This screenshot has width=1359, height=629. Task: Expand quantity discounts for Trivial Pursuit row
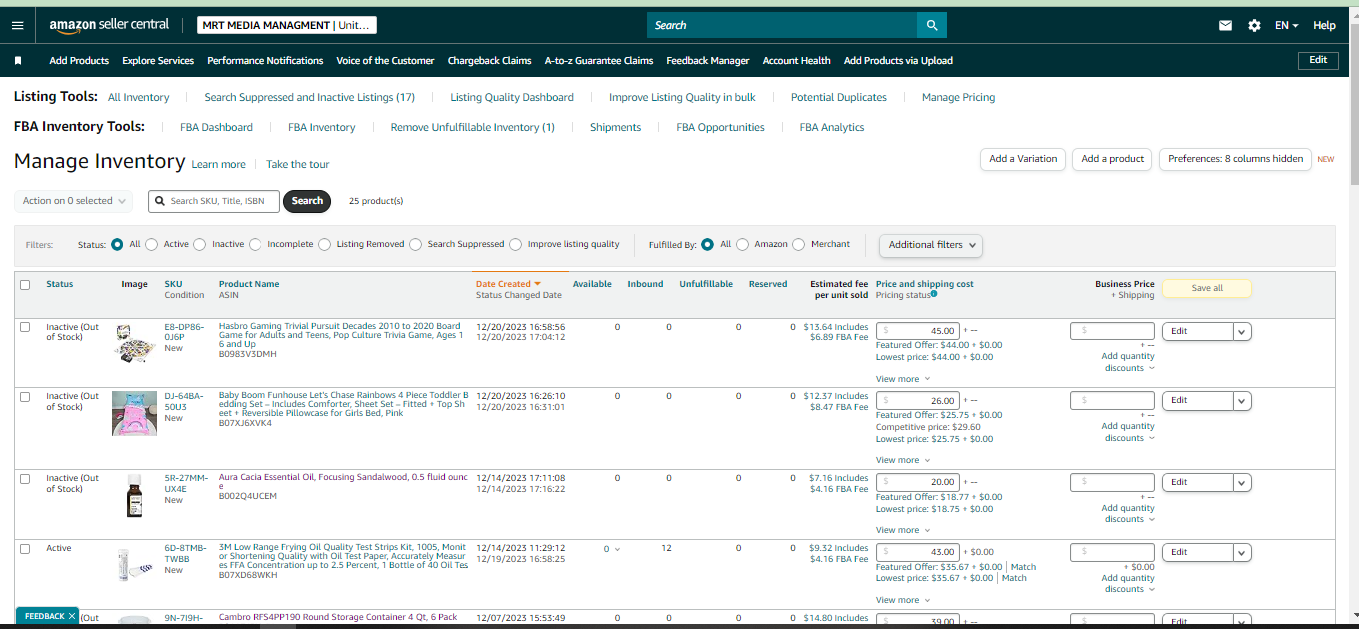[x=1129, y=362]
